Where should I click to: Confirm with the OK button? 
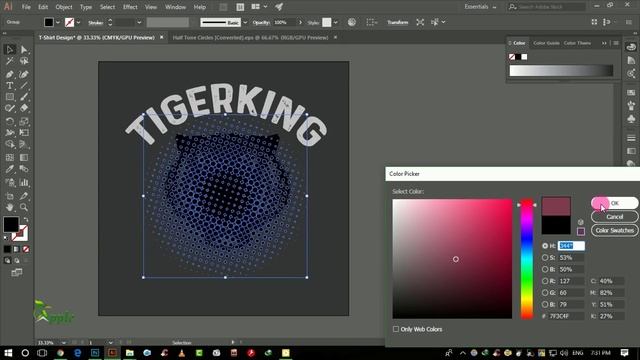(x=615, y=203)
